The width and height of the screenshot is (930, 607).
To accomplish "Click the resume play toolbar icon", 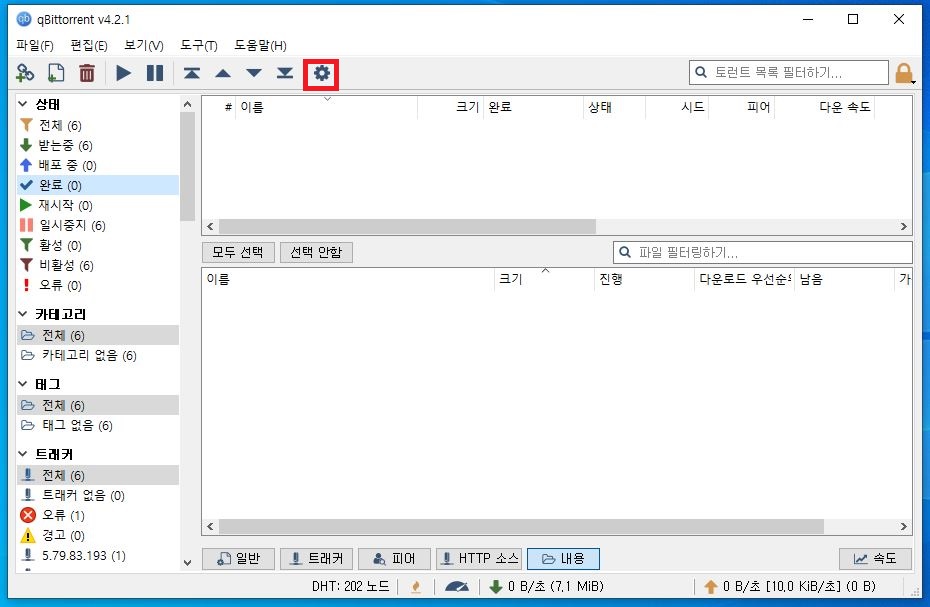I will click(123, 73).
